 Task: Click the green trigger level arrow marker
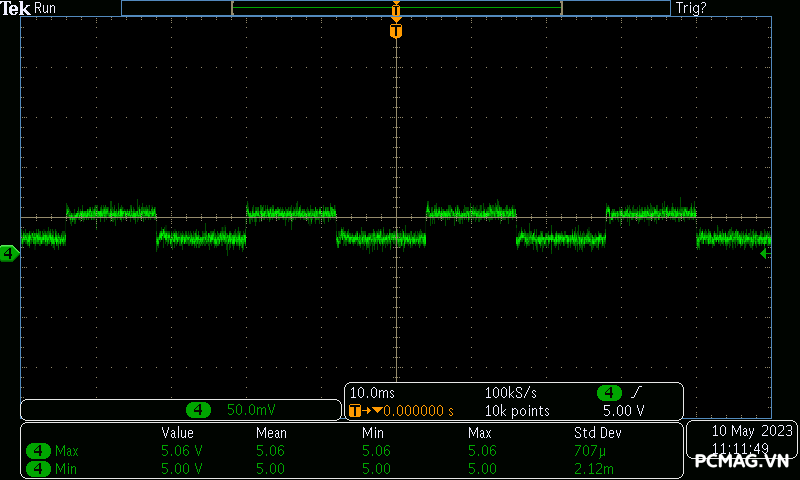tap(765, 254)
